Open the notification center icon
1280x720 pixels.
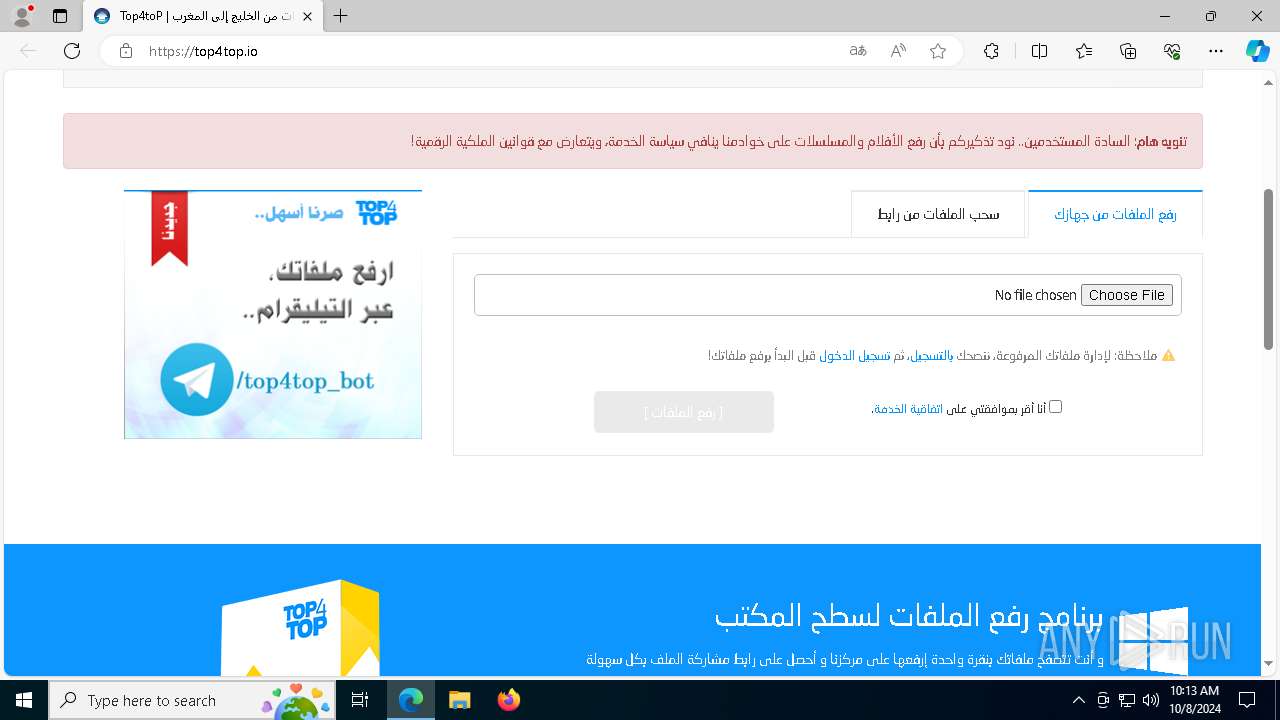click(1247, 700)
